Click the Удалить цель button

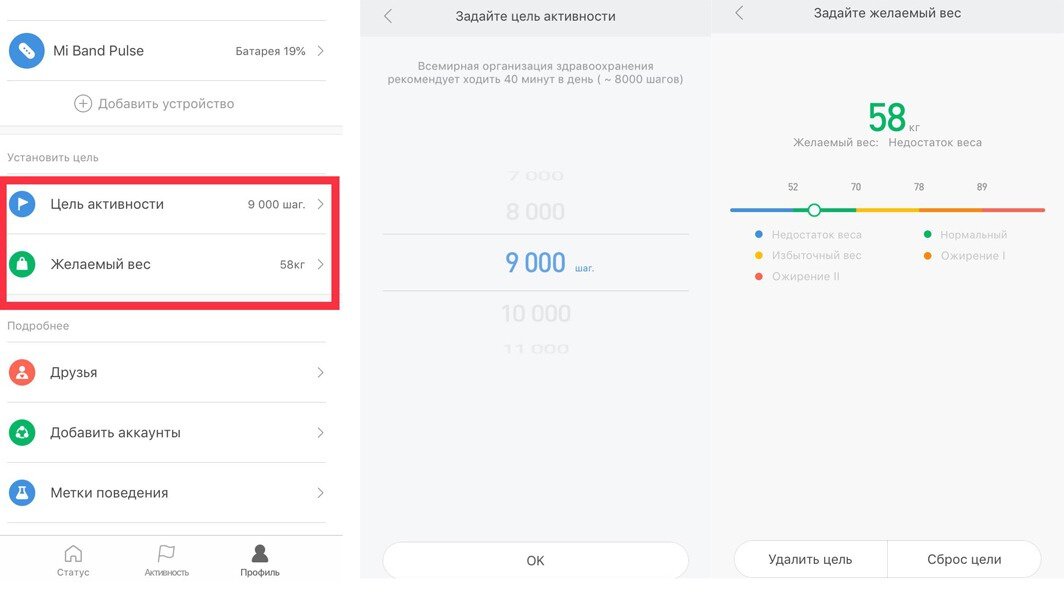point(810,559)
